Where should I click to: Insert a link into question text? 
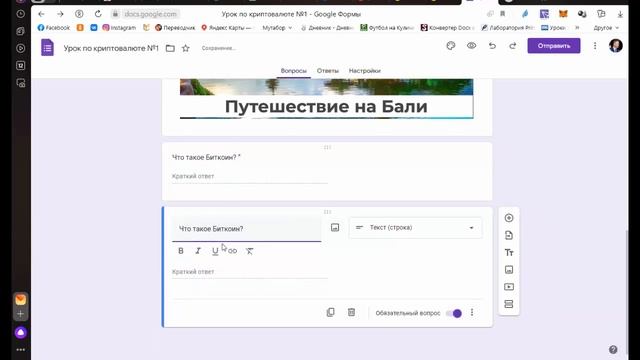click(232, 251)
